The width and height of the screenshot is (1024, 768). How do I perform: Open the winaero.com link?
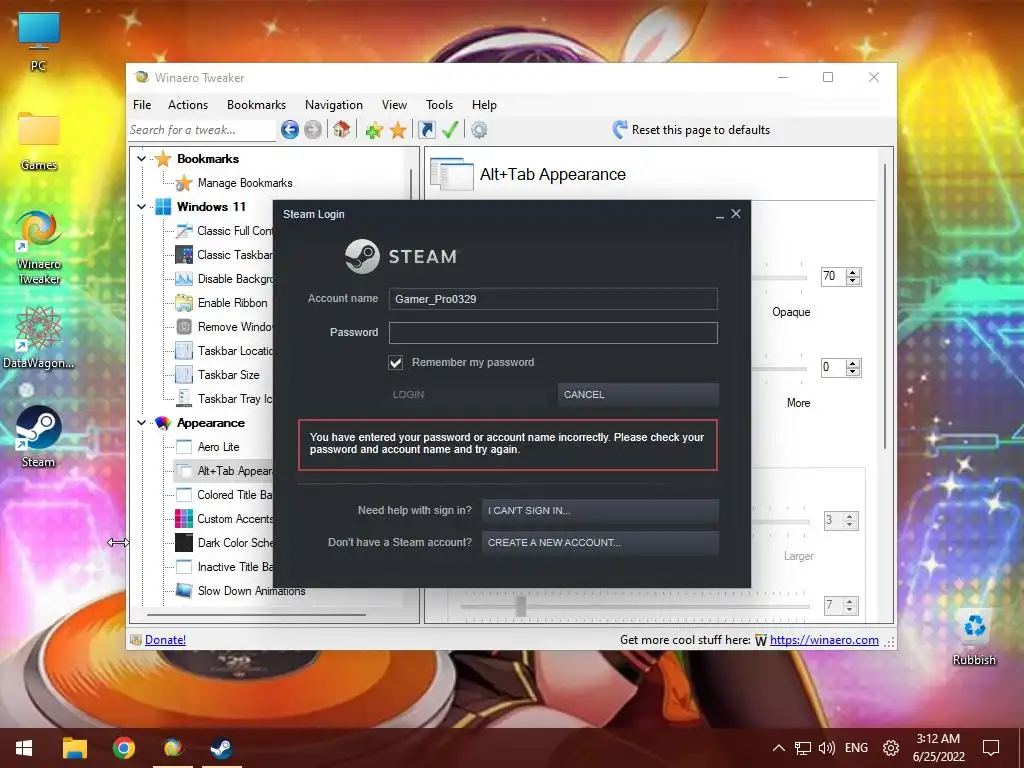pos(824,640)
